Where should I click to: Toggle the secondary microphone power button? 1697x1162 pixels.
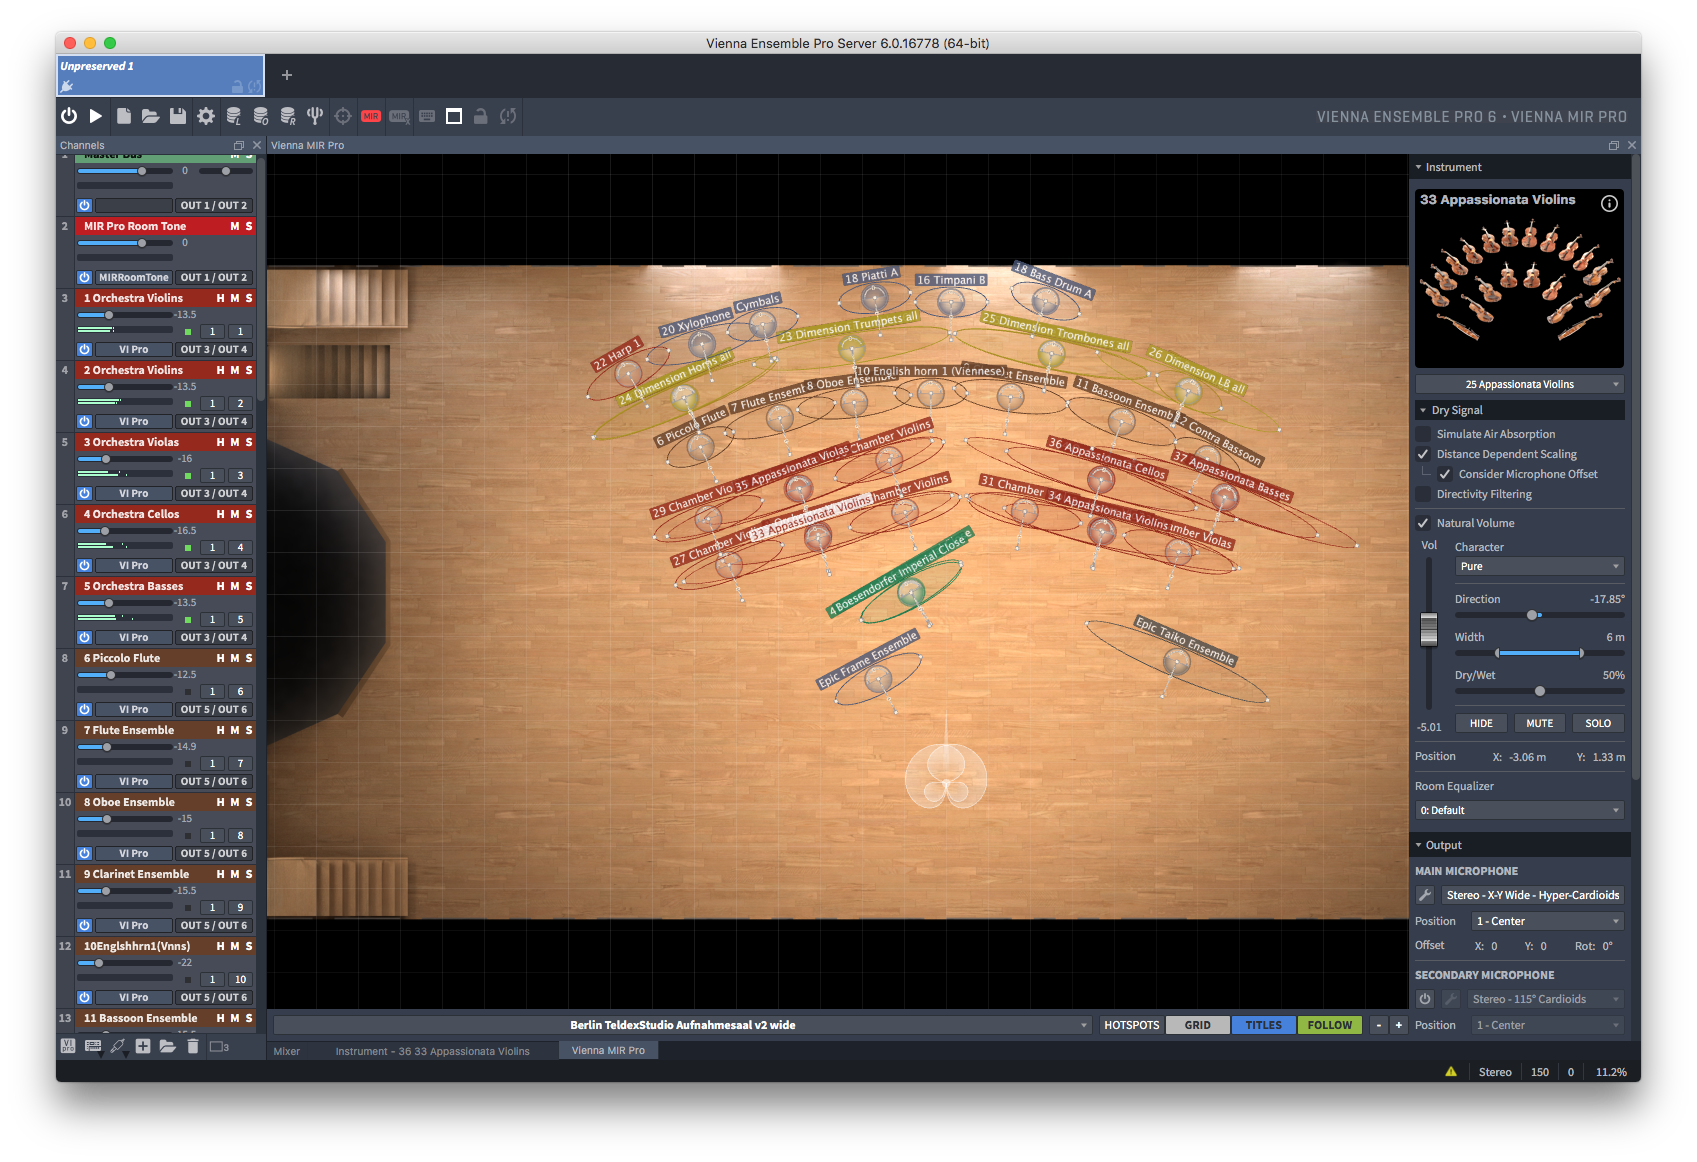click(1425, 999)
